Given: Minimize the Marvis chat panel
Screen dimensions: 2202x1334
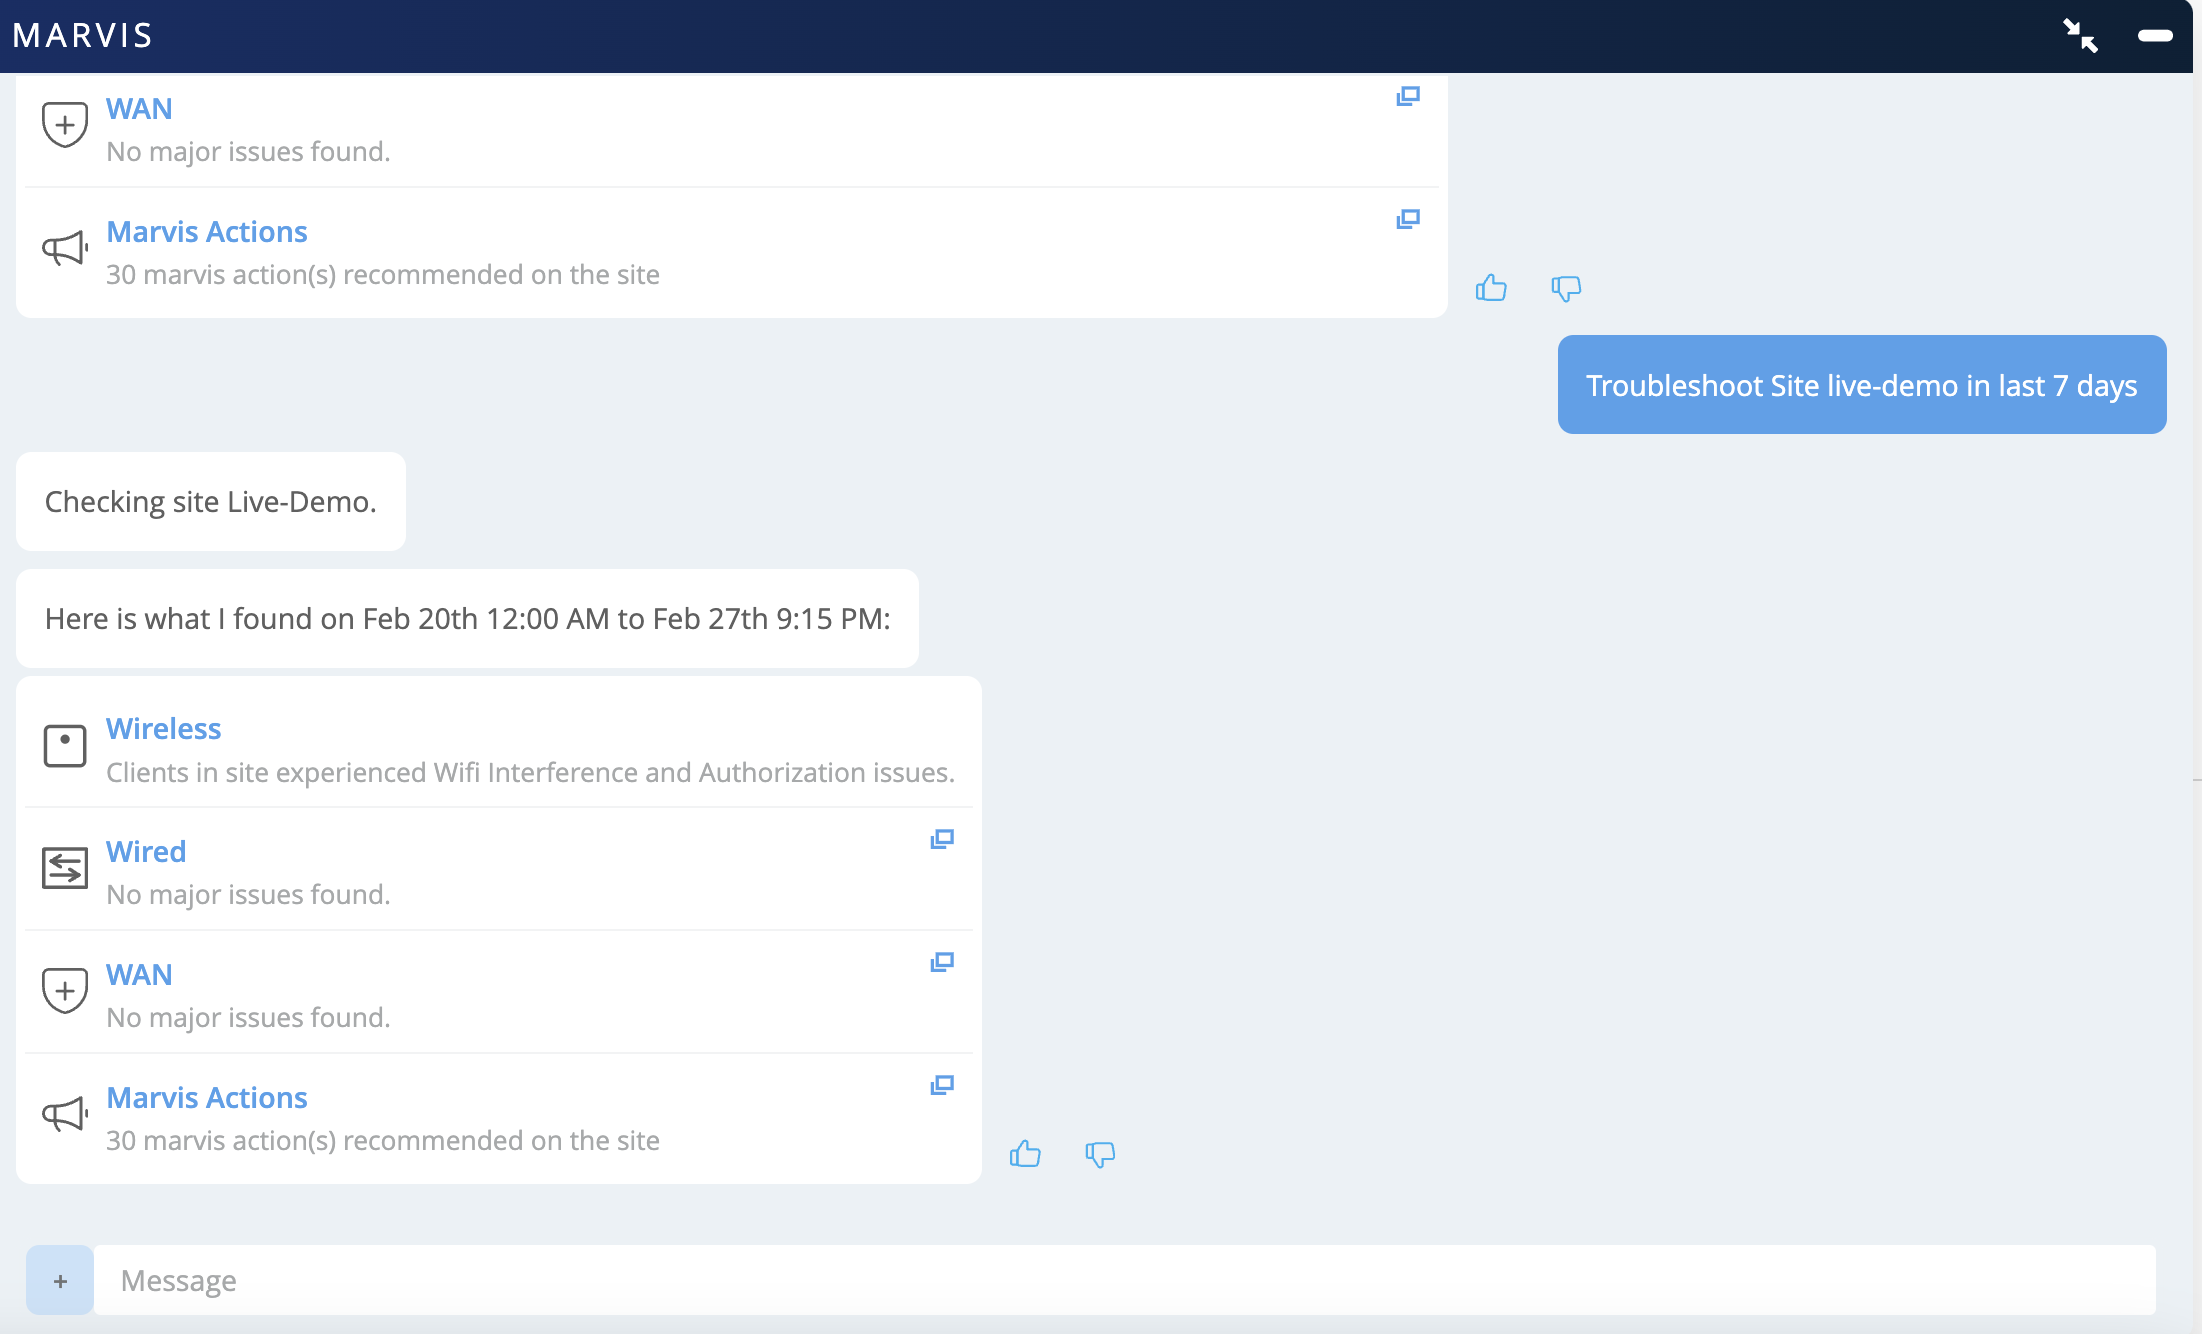Looking at the screenshot, I should (x=2155, y=36).
